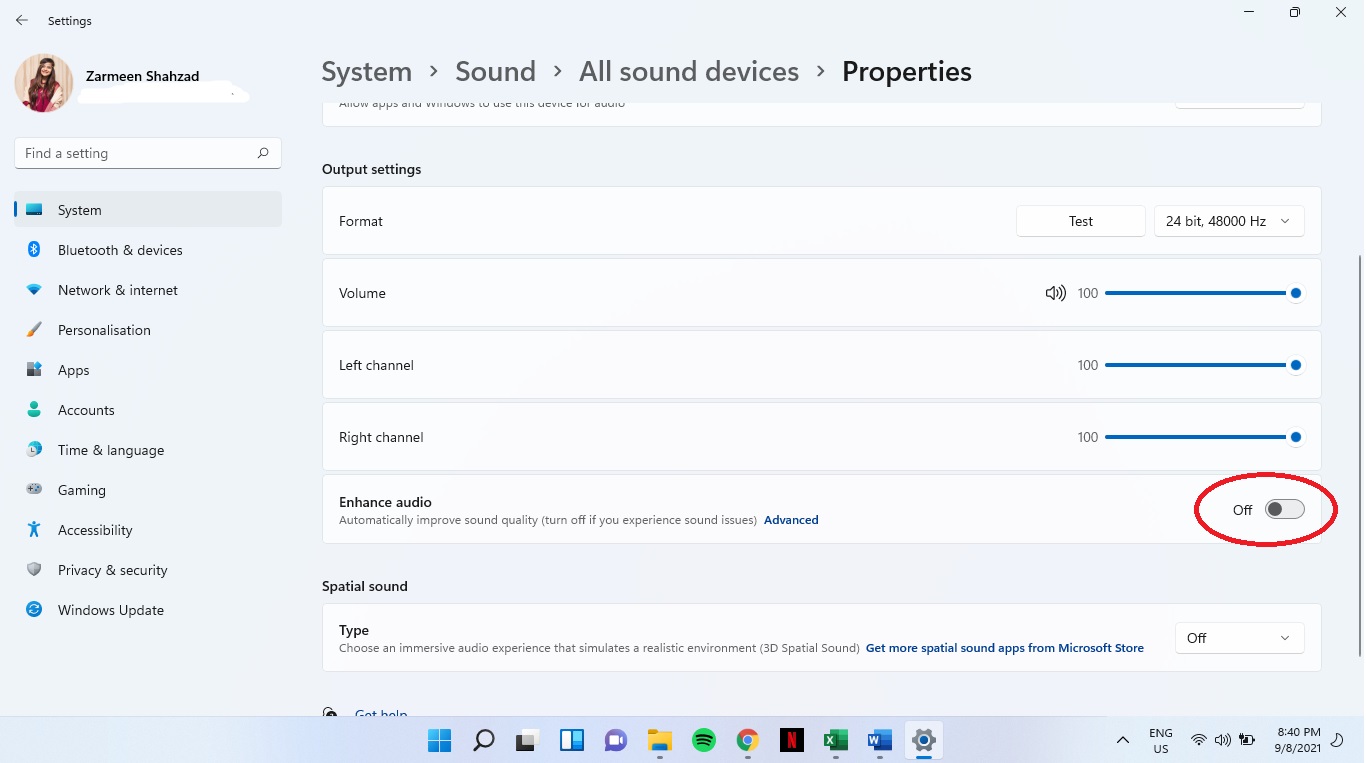Open the Advanced enhance audio link
The image size is (1366, 763).
tap(791, 519)
